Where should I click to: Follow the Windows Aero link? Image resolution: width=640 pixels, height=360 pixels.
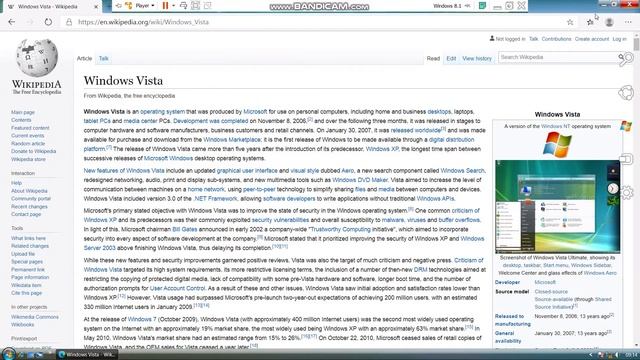tap(600, 273)
